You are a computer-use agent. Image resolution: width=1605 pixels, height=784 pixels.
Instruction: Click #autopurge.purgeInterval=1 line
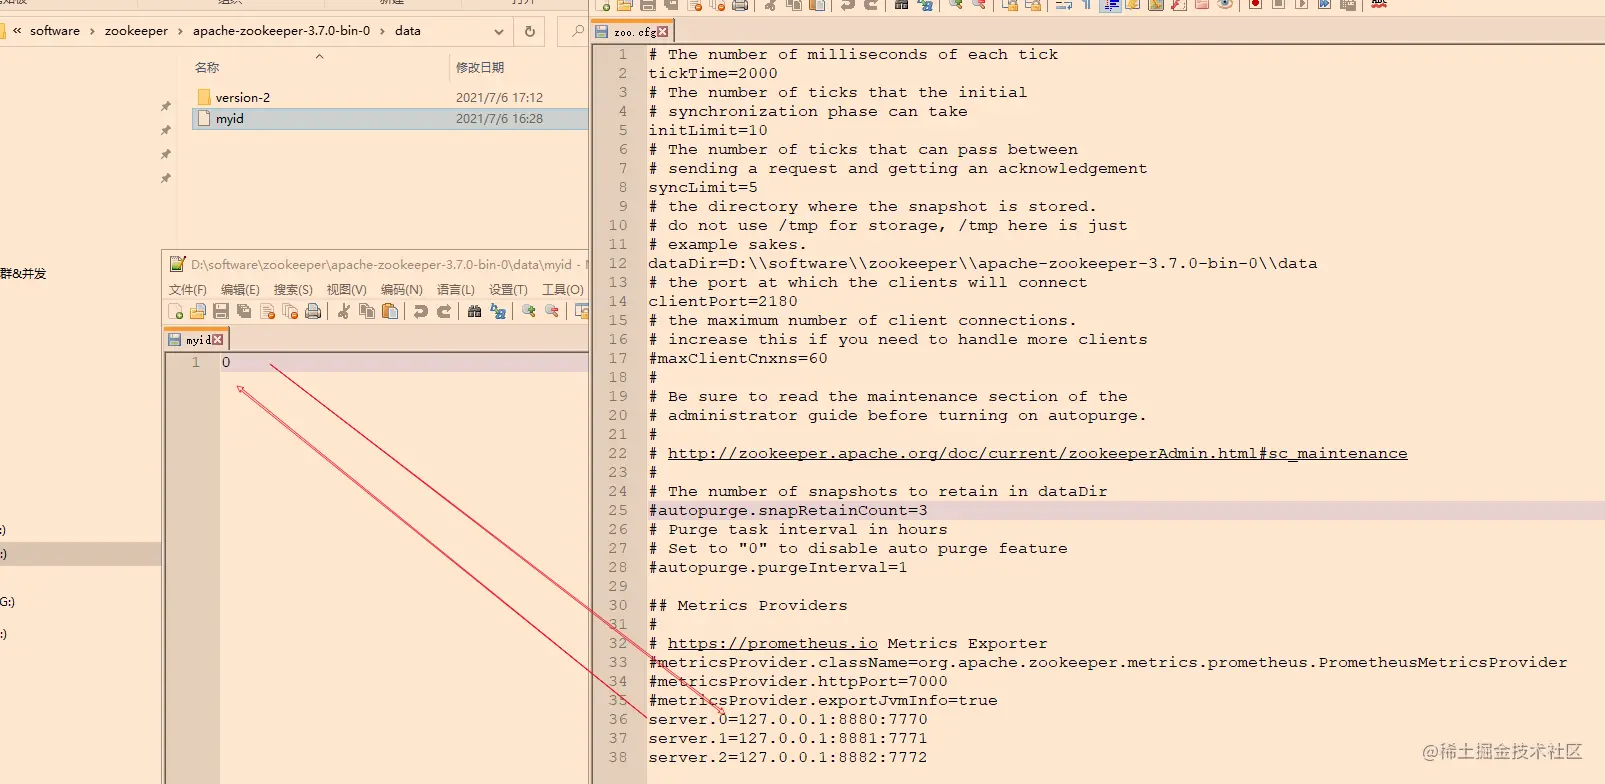778,567
